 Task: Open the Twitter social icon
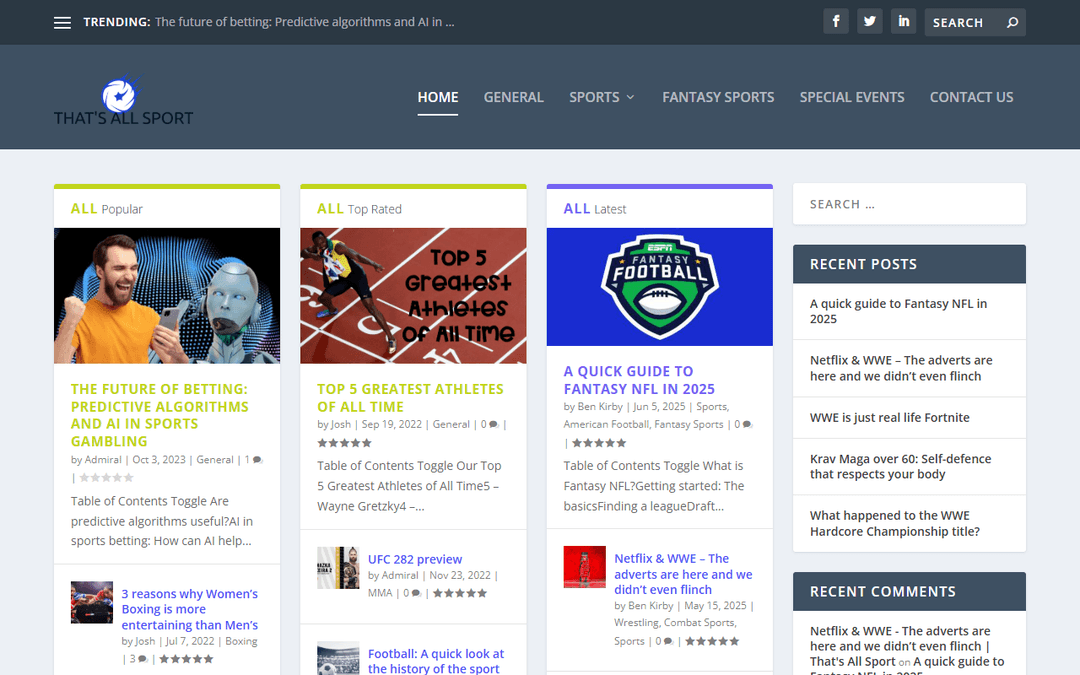pos(869,21)
